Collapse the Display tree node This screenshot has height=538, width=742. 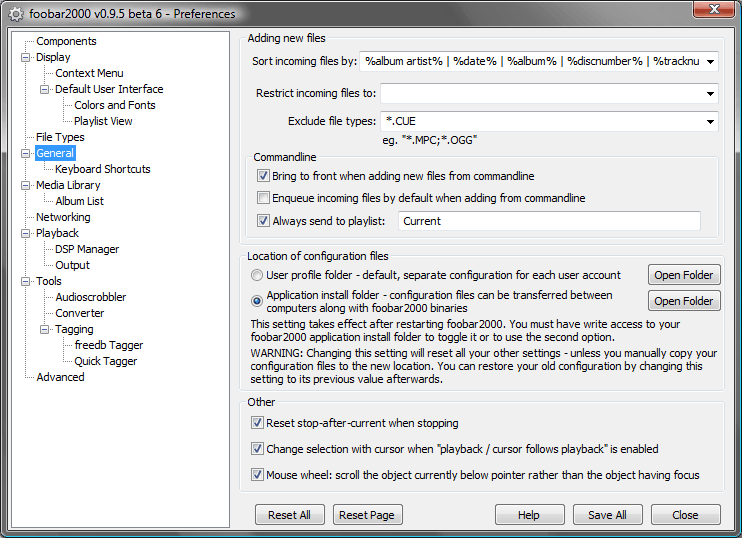point(26,57)
